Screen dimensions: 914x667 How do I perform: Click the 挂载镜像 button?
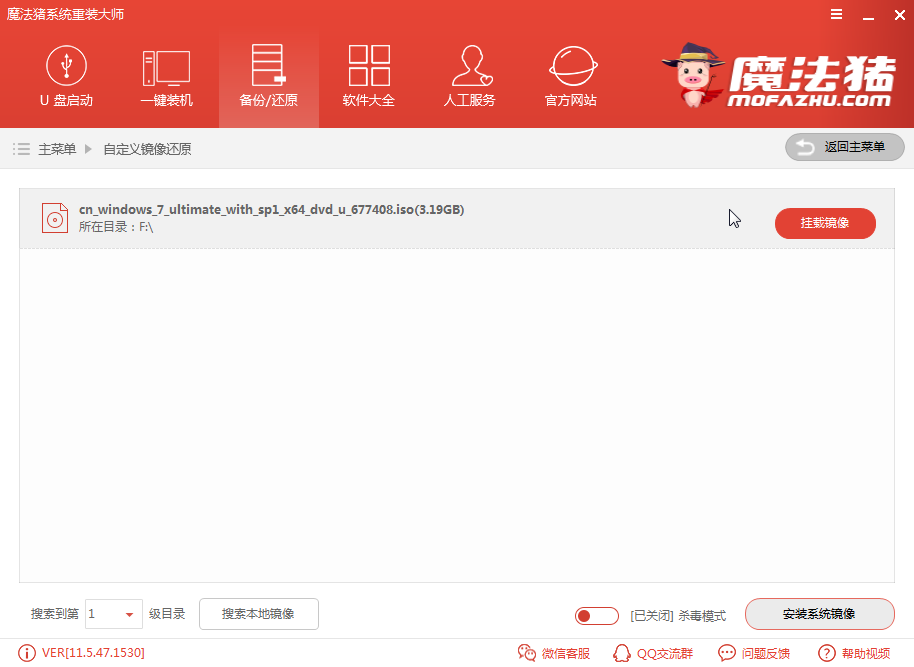[825, 223]
